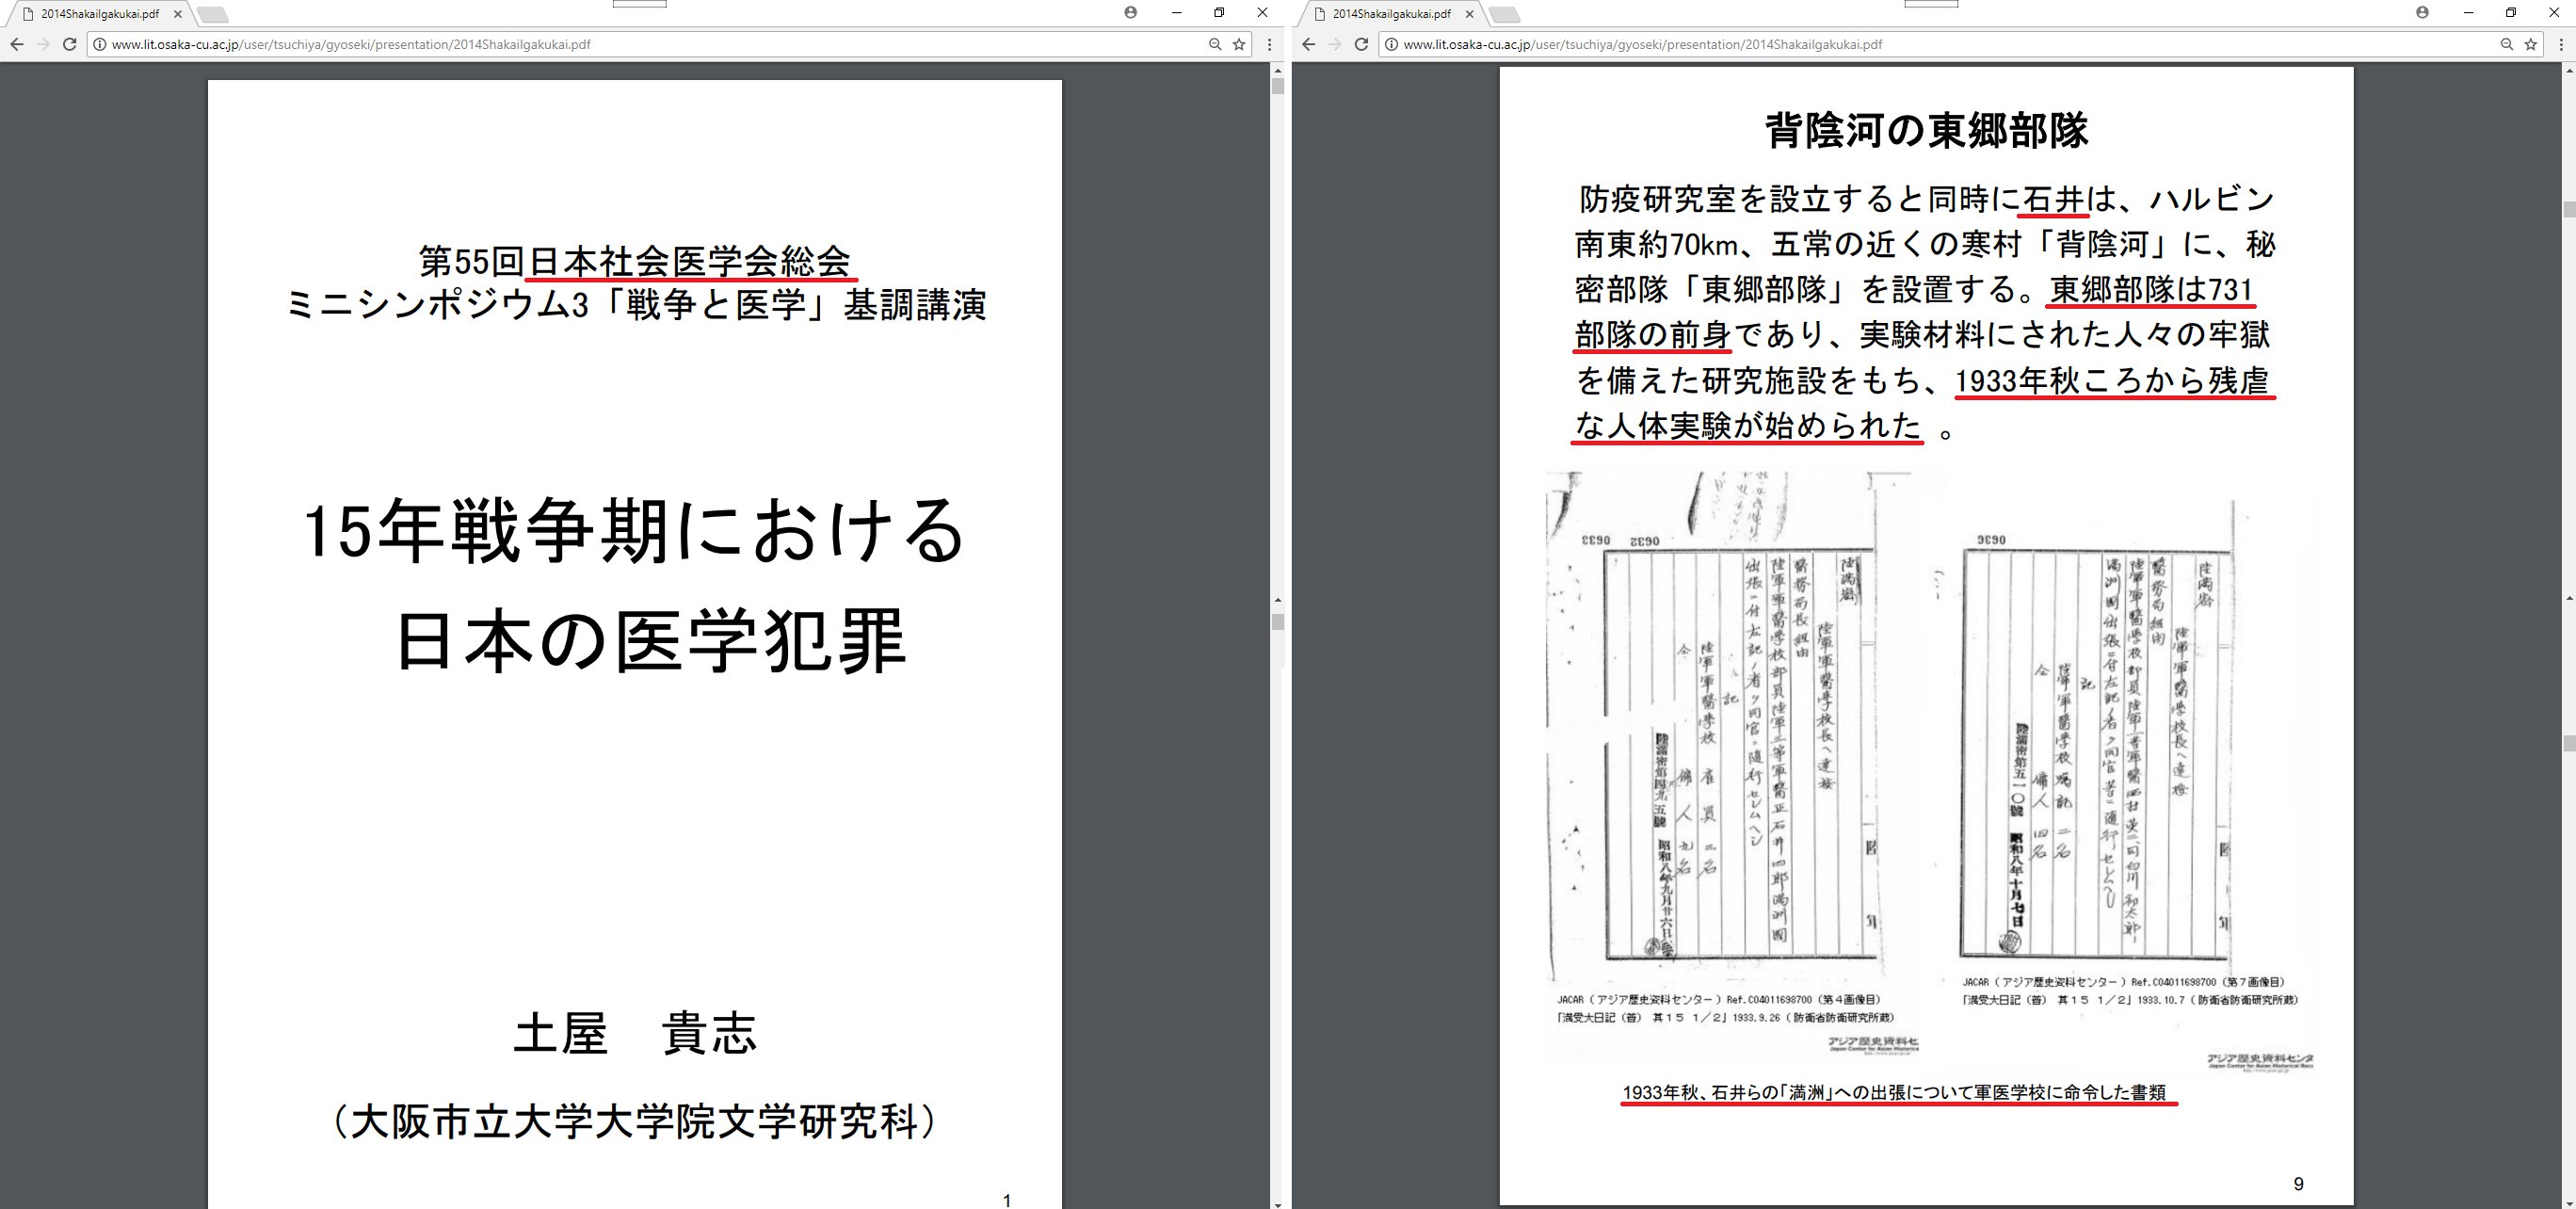Click right window scrollbar up arrow
The image size is (2576, 1209).
(x=2569, y=70)
